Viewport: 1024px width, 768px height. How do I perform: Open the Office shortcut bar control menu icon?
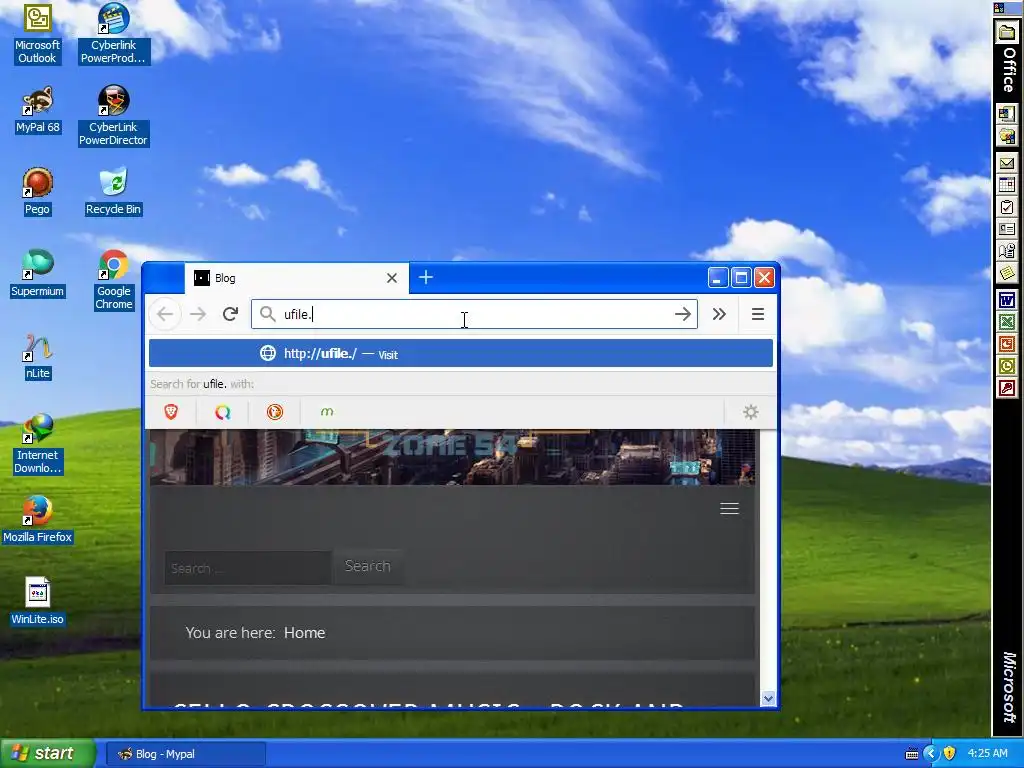click(1000, 8)
